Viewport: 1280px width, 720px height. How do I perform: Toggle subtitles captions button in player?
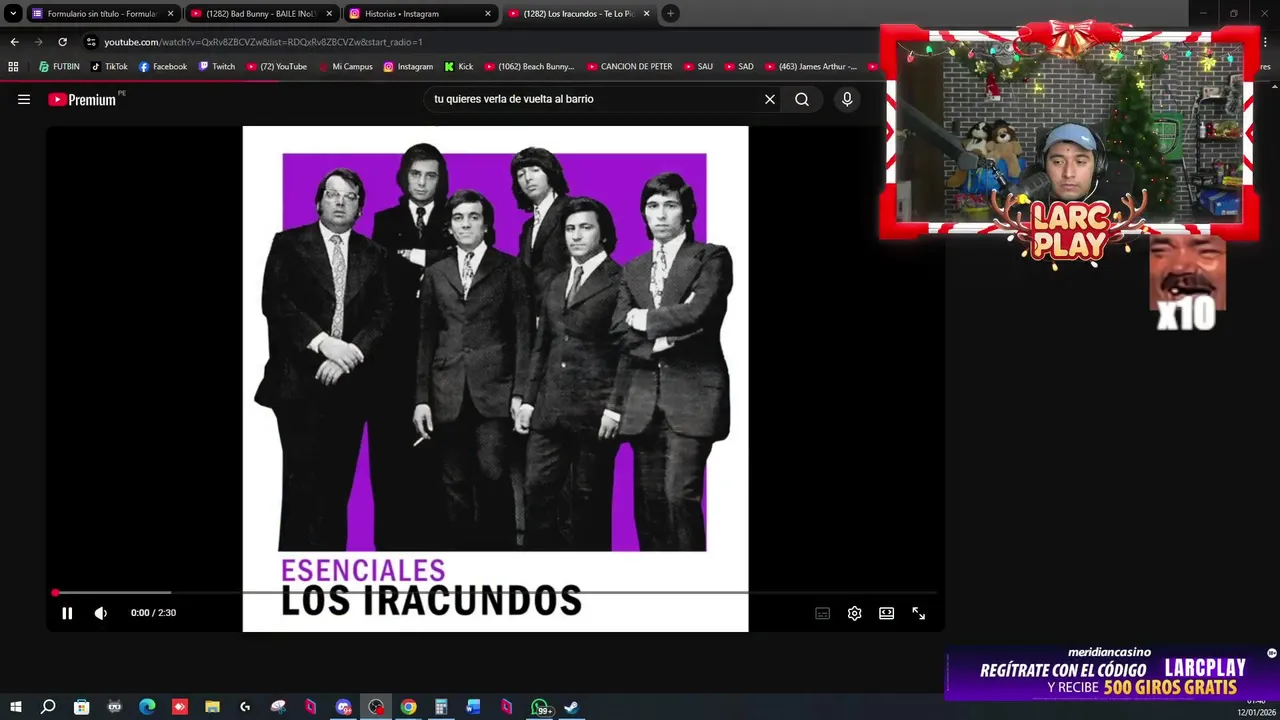822,613
